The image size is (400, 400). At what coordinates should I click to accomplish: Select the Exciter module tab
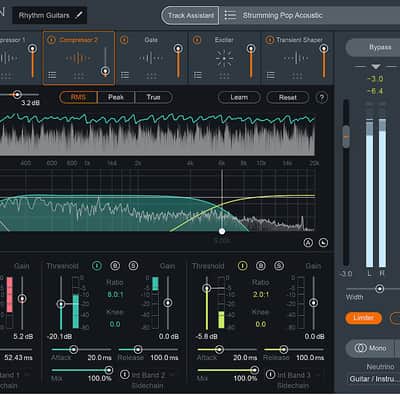pos(224,58)
